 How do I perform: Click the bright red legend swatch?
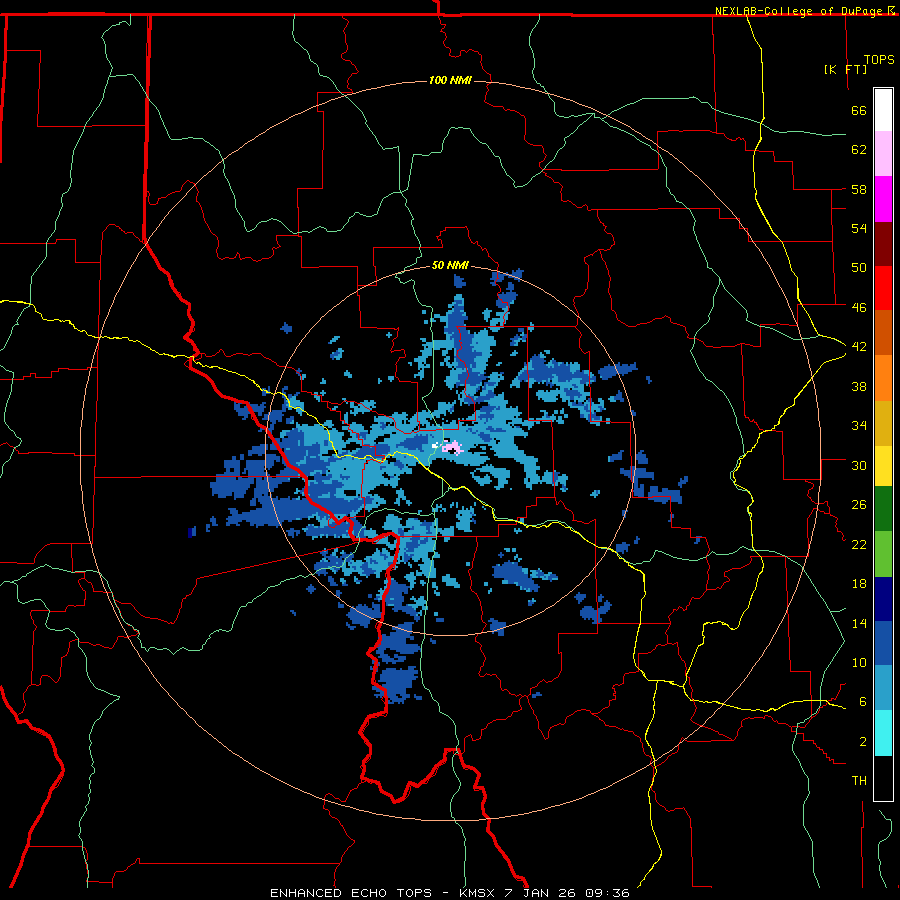883,288
